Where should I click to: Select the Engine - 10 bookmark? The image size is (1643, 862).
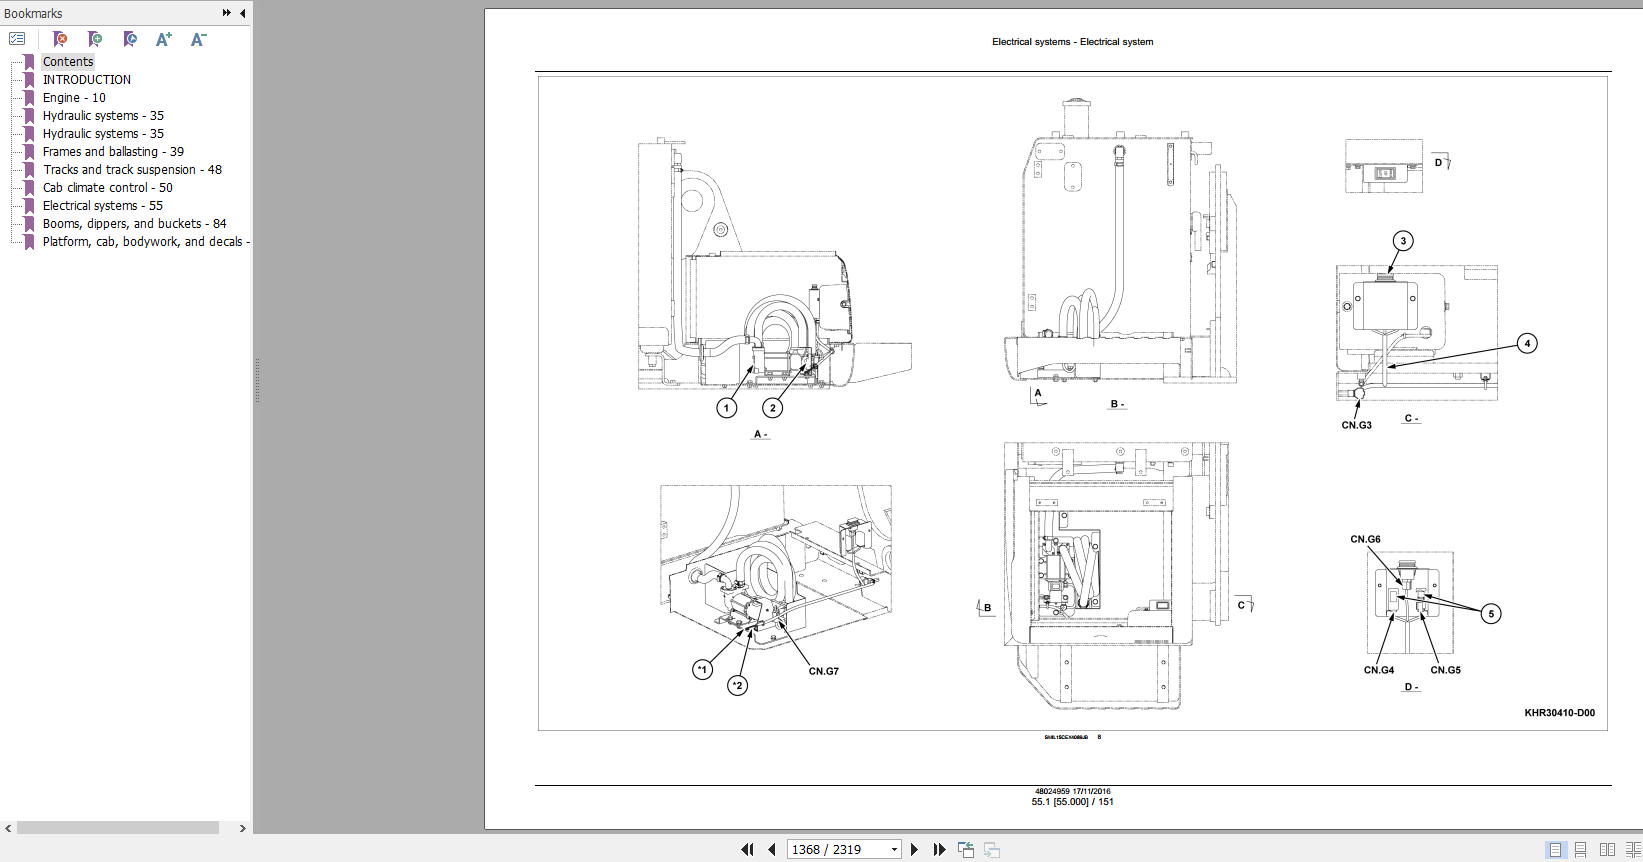pyautogui.click(x=73, y=98)
